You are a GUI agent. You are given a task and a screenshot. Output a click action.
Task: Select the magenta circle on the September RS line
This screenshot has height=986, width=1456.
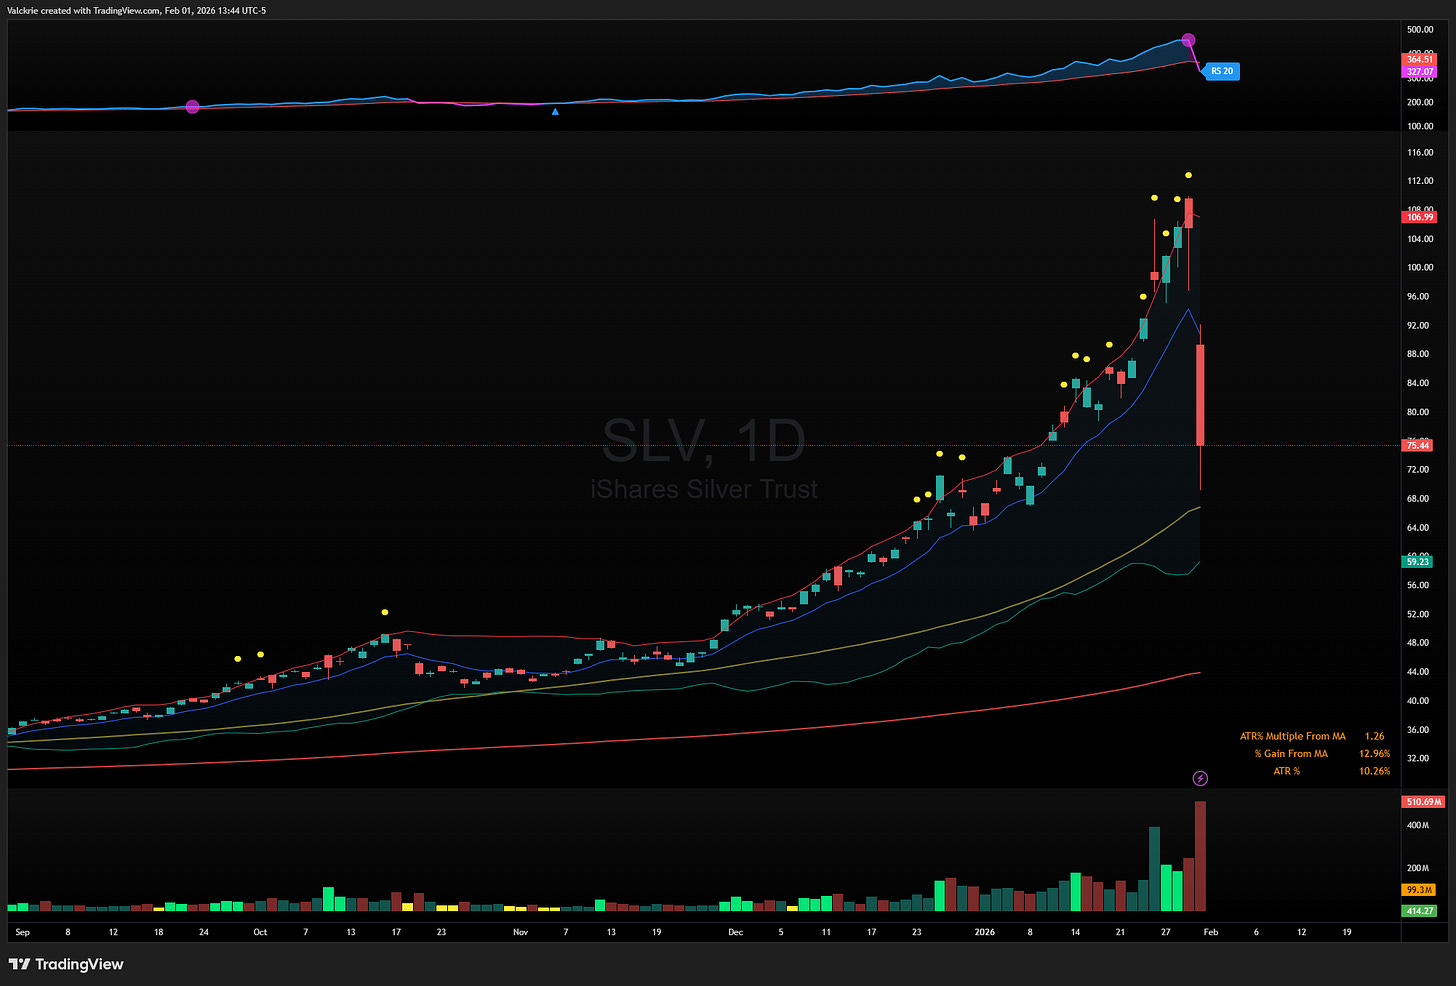192,106
